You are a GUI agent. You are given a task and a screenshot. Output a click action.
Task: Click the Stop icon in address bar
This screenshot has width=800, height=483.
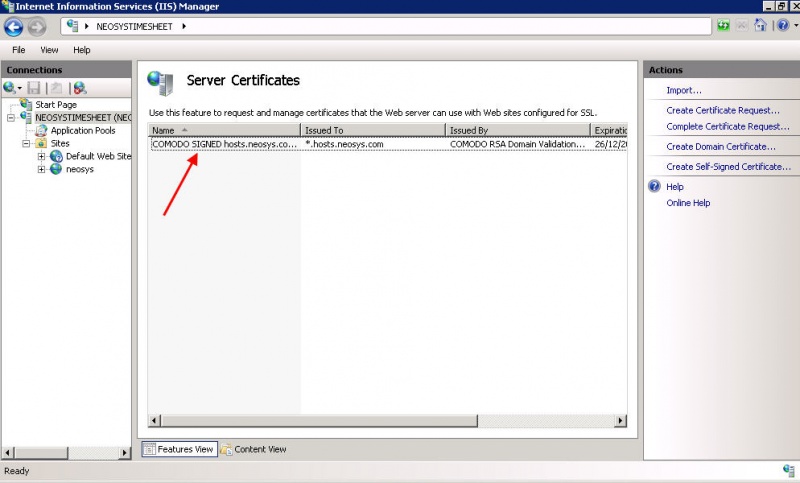(742, 26)
